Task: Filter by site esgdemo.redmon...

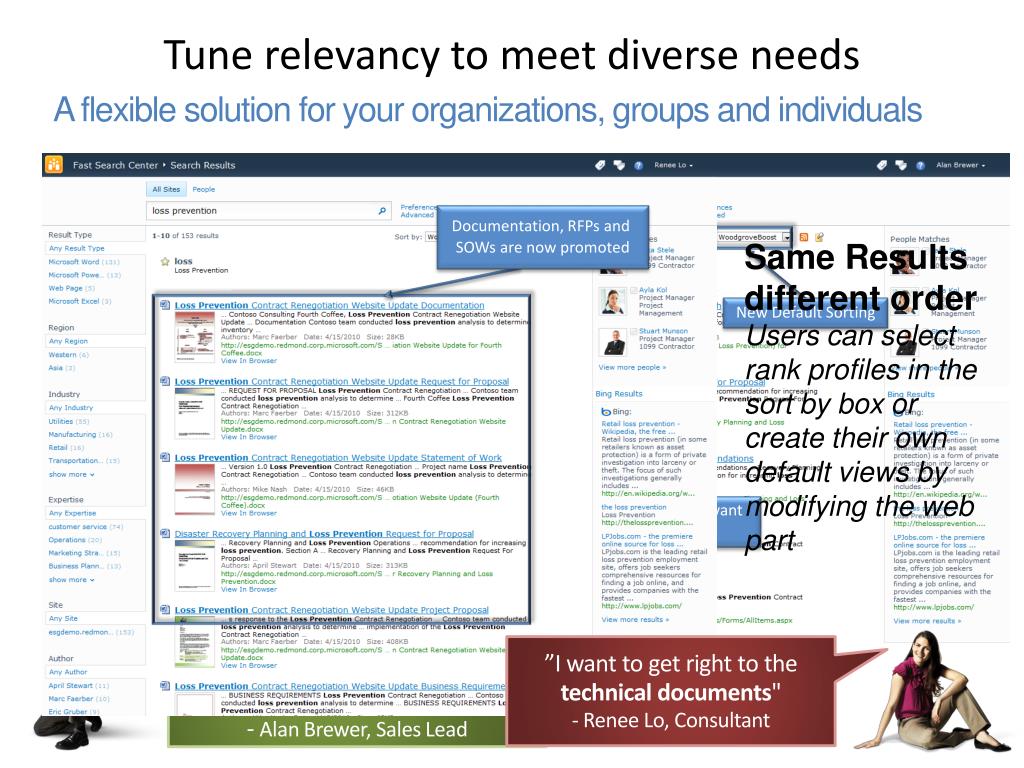Action: [x=91, y=632]
